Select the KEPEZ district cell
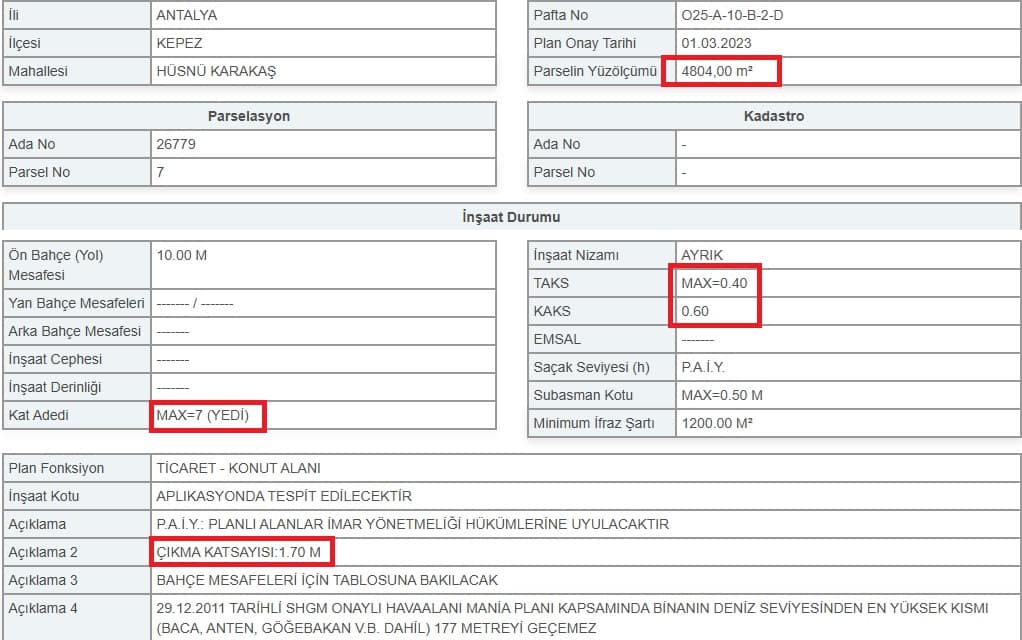Viewport: 1022px width, 640px height. (180, 43)
